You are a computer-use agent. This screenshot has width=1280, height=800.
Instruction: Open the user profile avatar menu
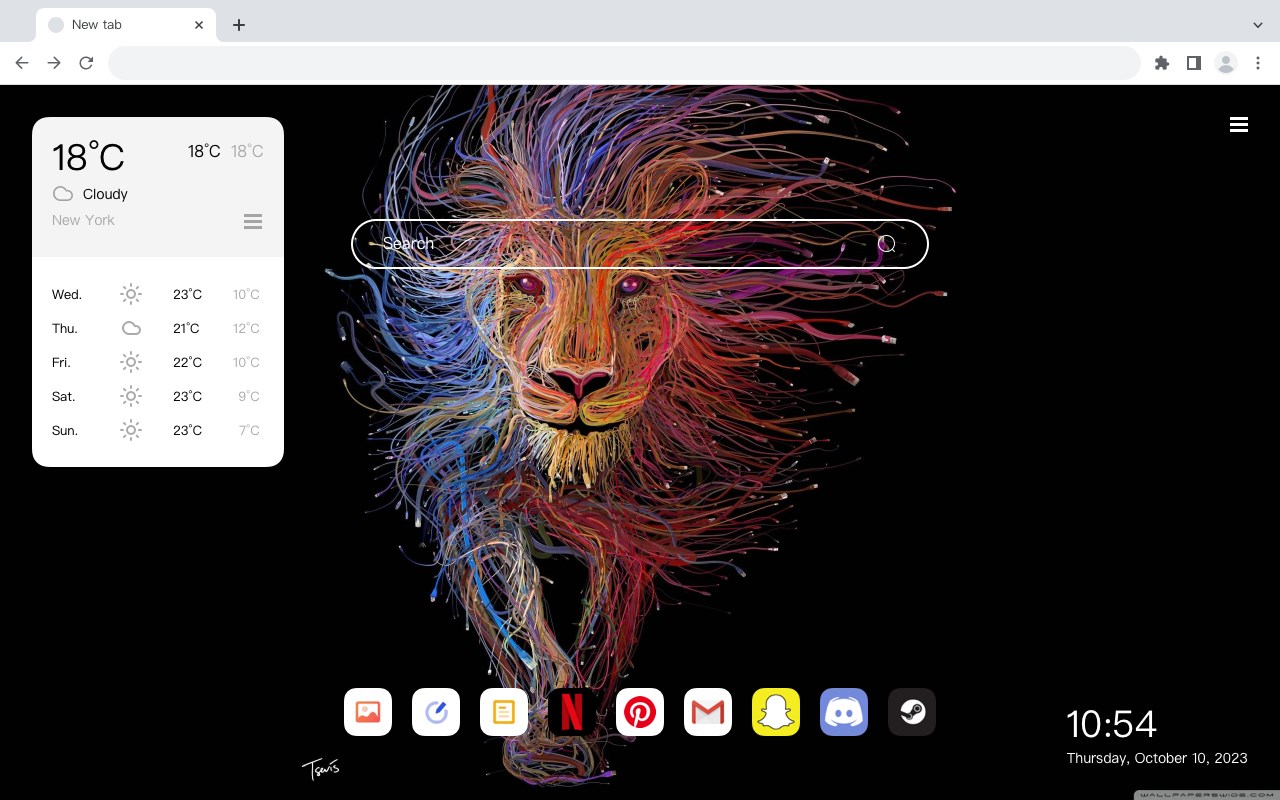(x=1226, y=63)
